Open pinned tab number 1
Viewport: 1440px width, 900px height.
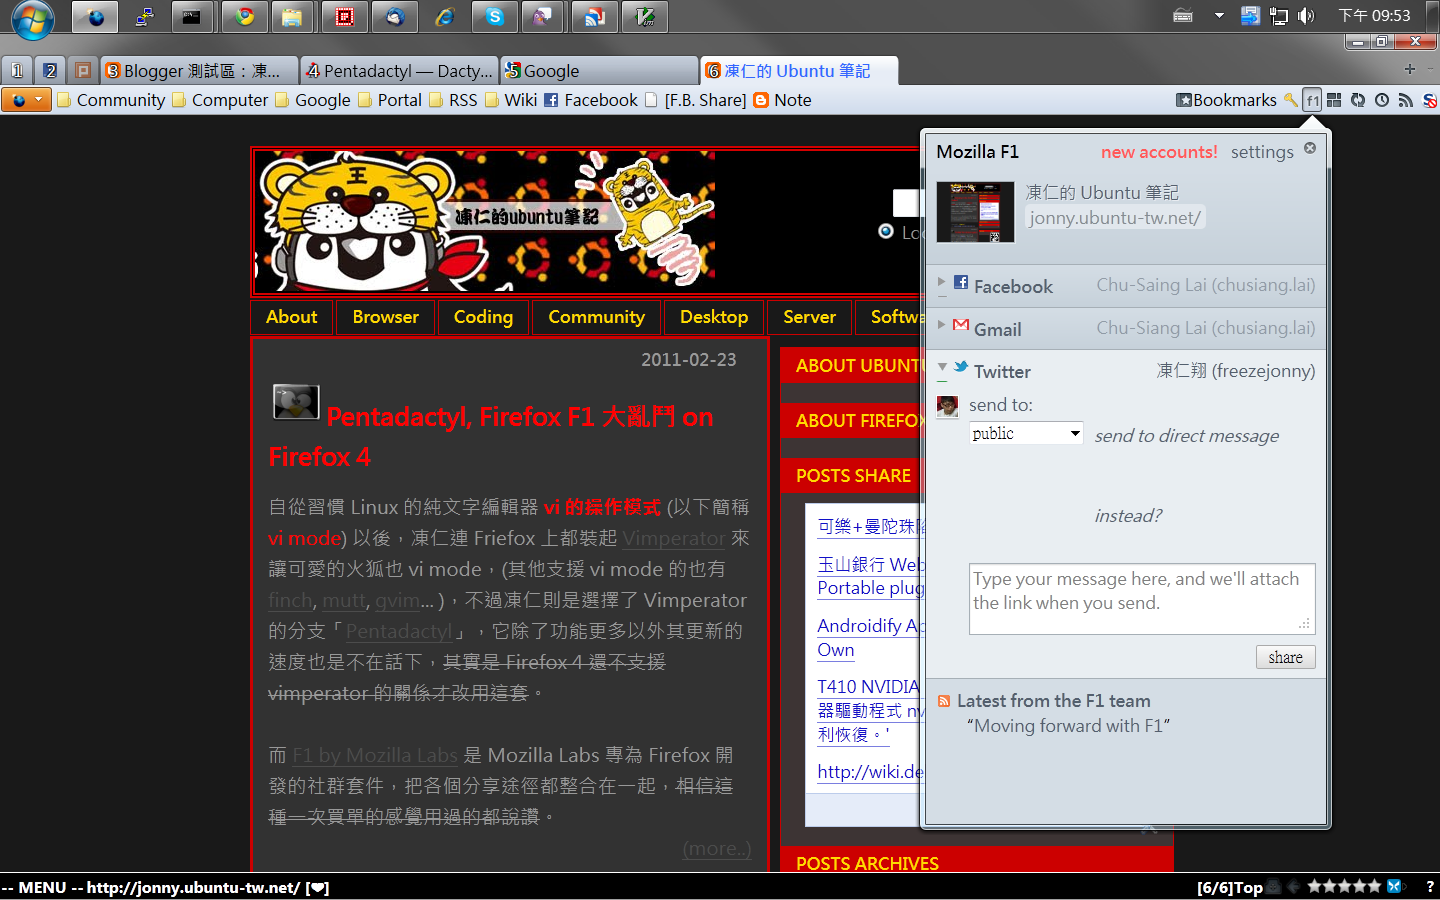click(17, 71)
